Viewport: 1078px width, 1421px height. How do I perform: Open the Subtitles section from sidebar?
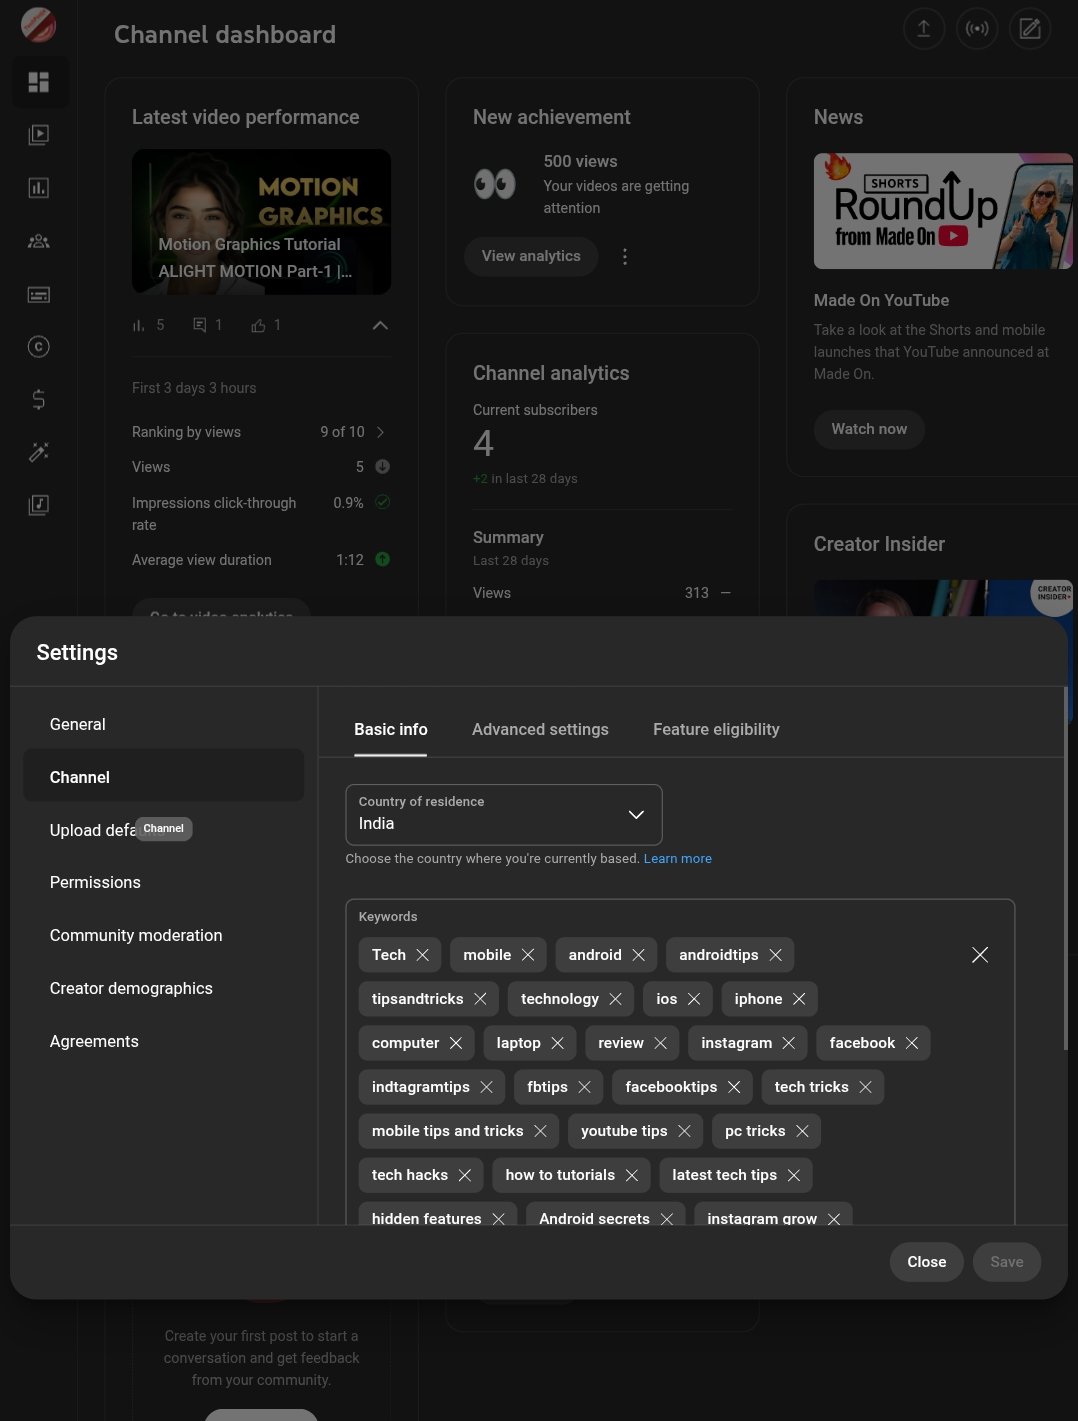38,294
